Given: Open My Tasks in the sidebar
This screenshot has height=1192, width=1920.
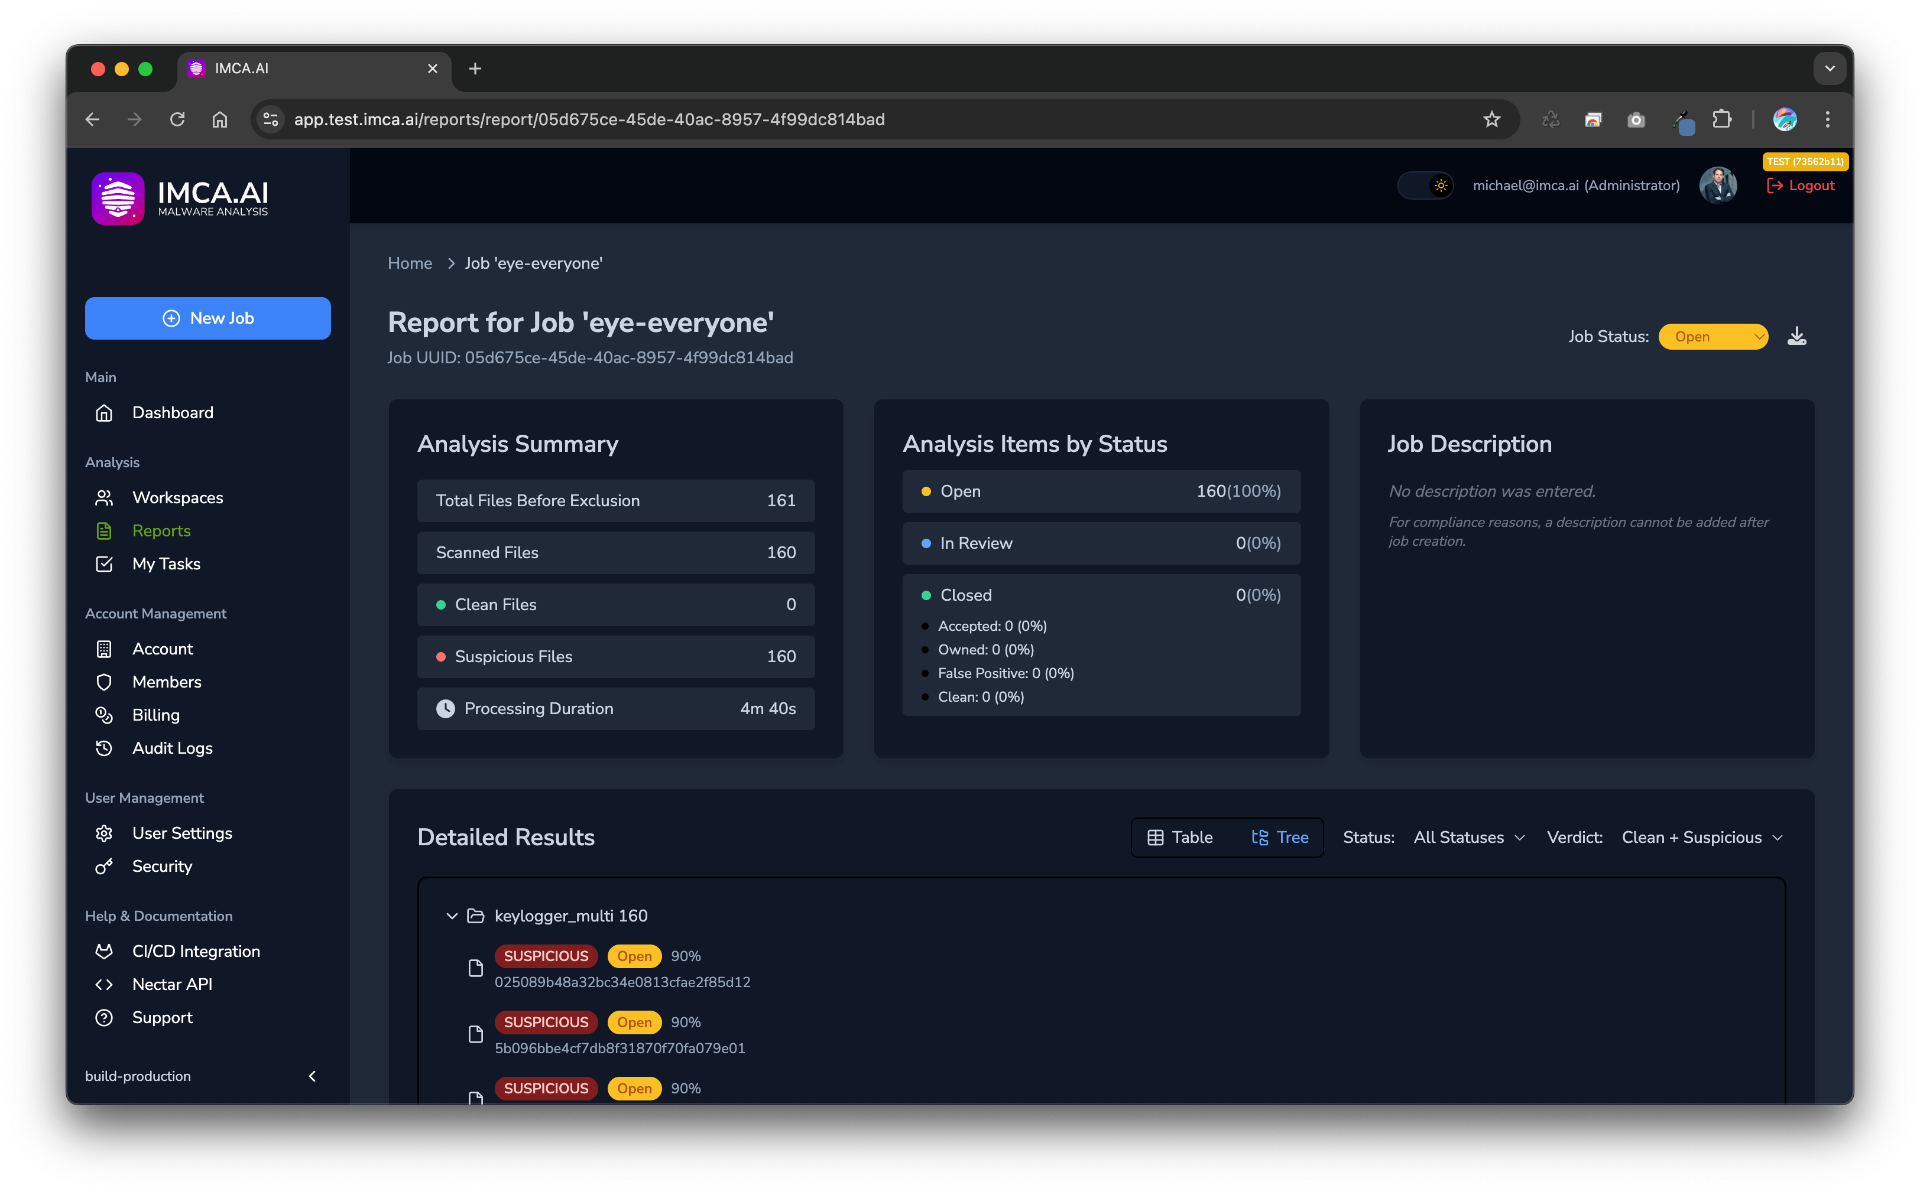Looking at the screenshot, I should coord(166,564).
